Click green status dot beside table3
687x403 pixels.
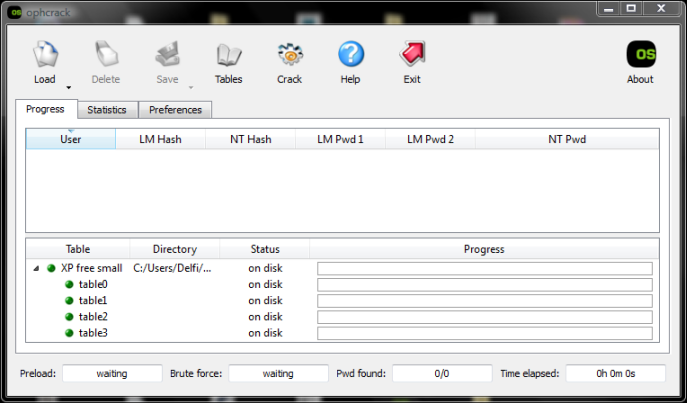69,333
